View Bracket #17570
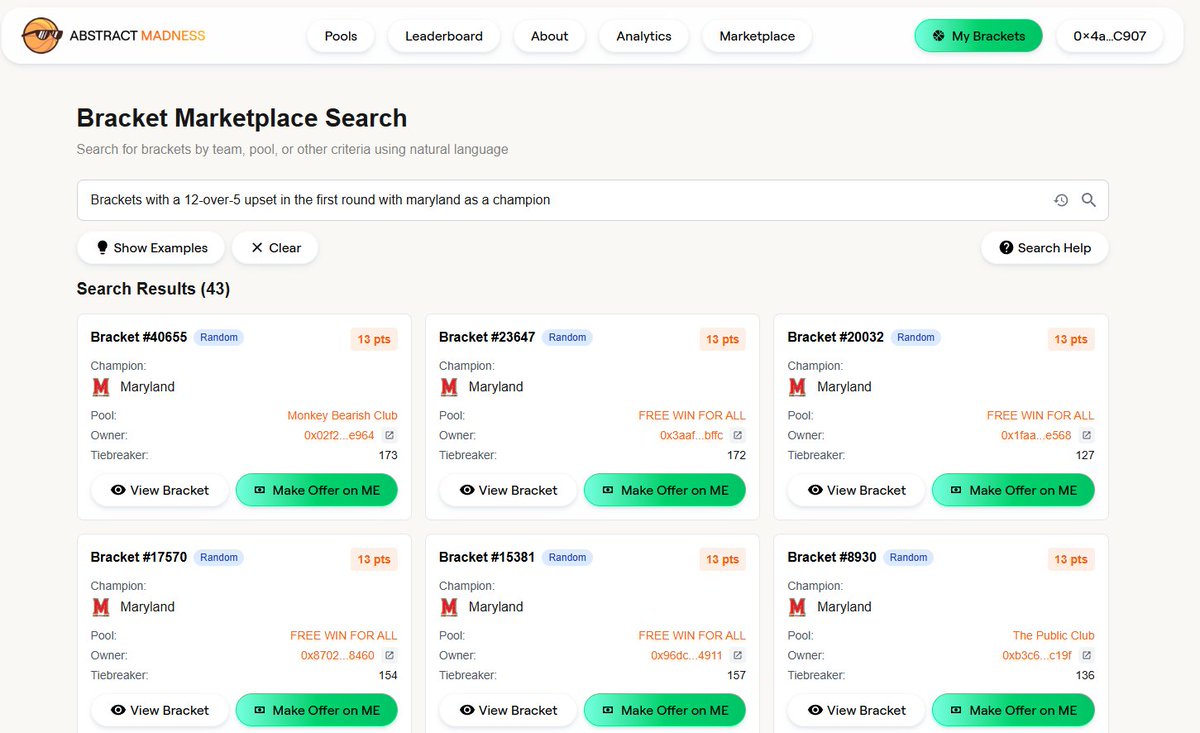This screenshot has width=1200, height=733. (x=160, y=710)
